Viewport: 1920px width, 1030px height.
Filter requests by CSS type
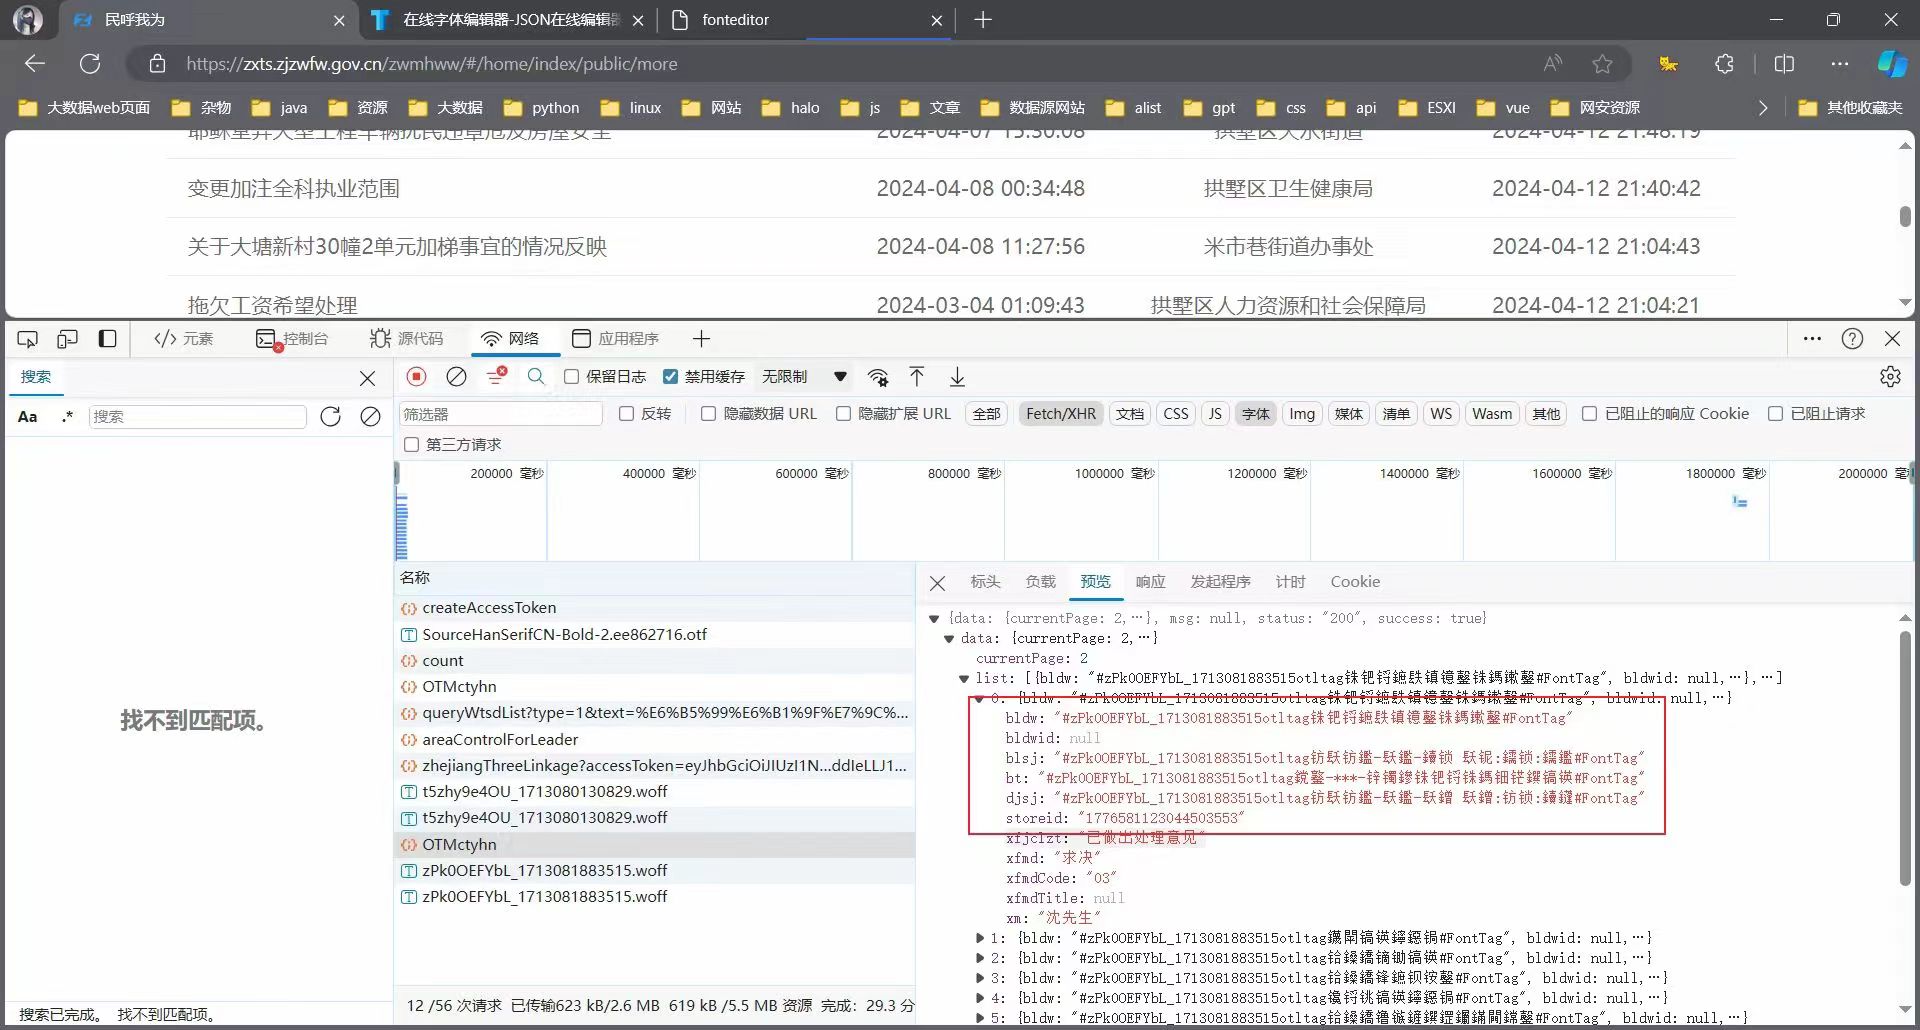pos(1176,414)
